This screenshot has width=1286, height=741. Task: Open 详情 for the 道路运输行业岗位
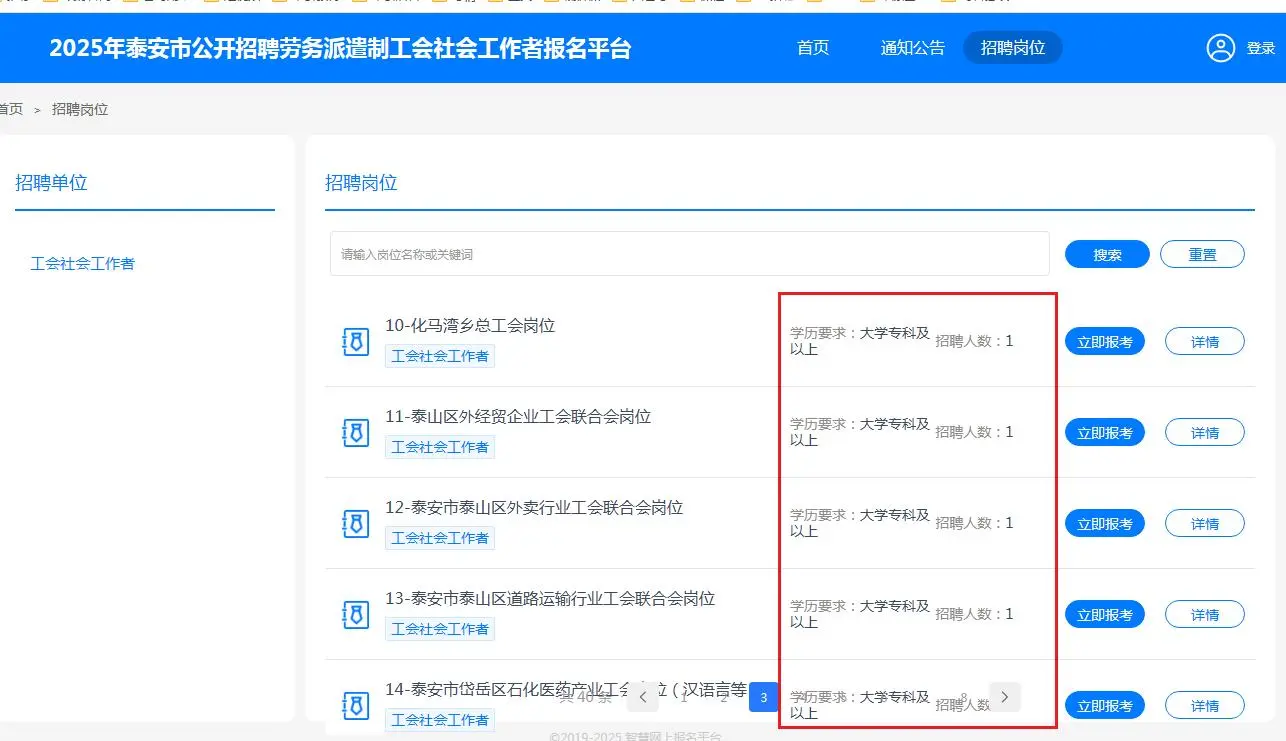(1204, 613)
